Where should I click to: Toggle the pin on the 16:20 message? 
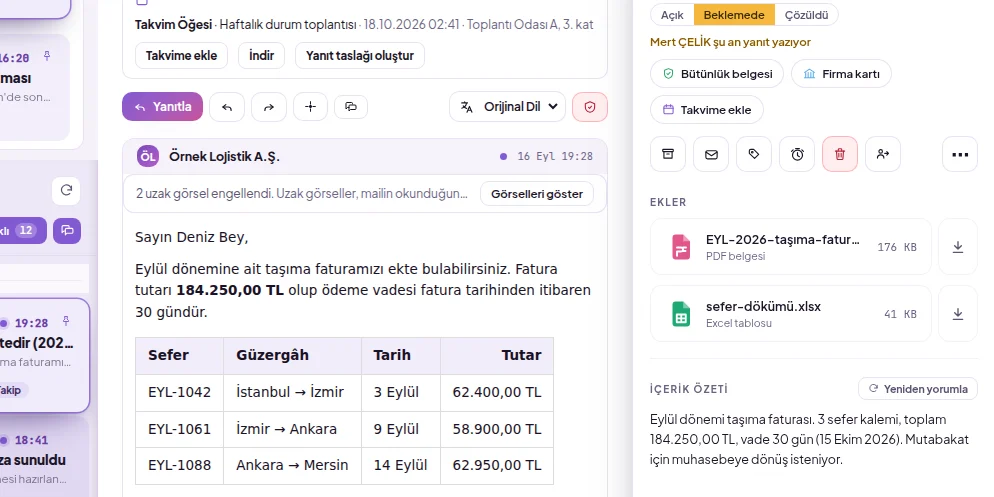(x=46, y=56)
